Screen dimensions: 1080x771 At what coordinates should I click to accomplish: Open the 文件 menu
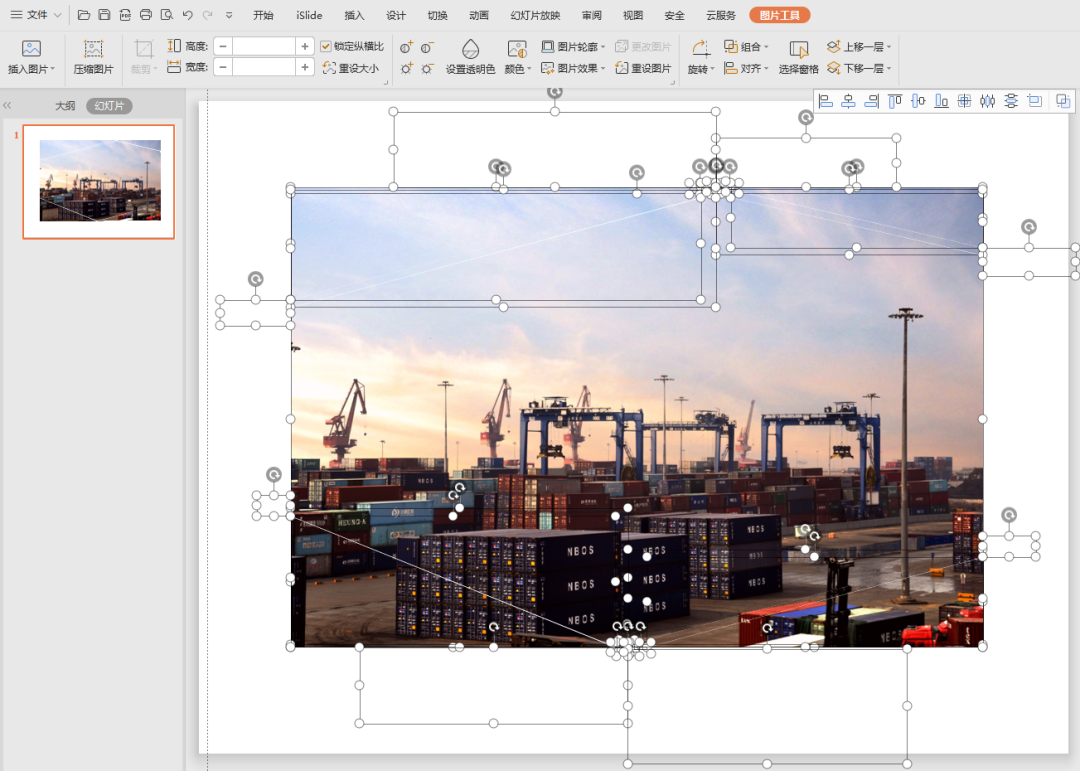[x=36, y=14]
